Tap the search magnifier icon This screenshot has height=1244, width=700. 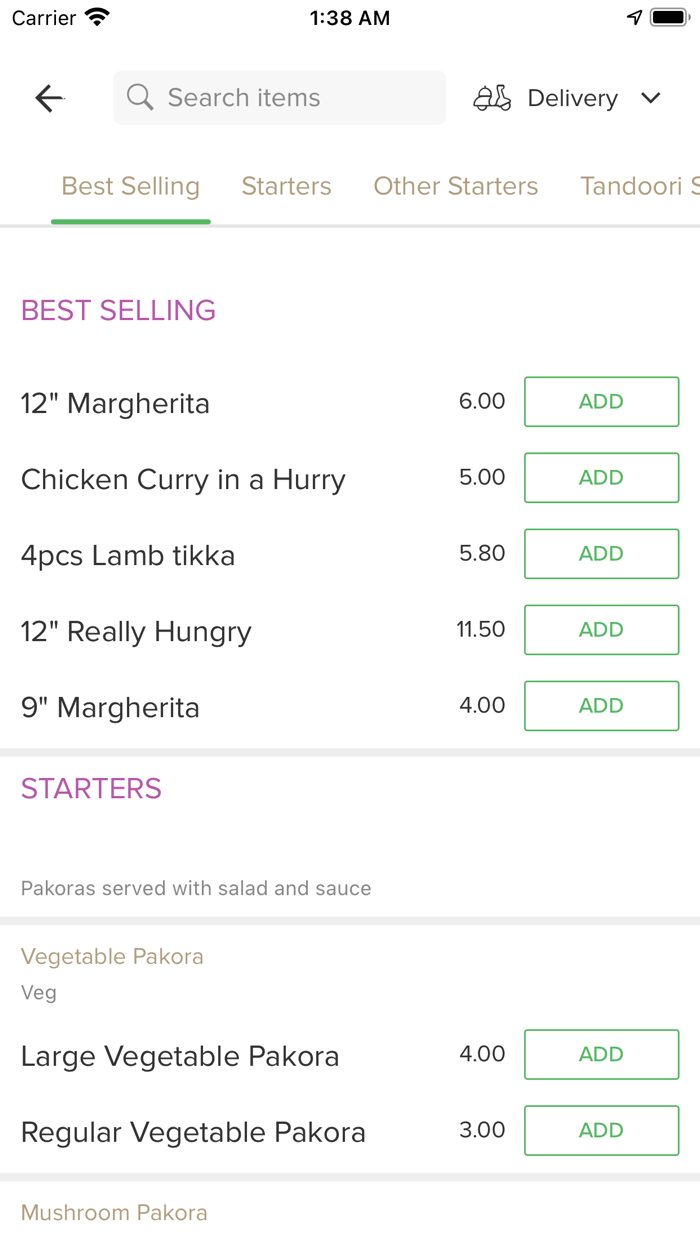pos(140,98)
